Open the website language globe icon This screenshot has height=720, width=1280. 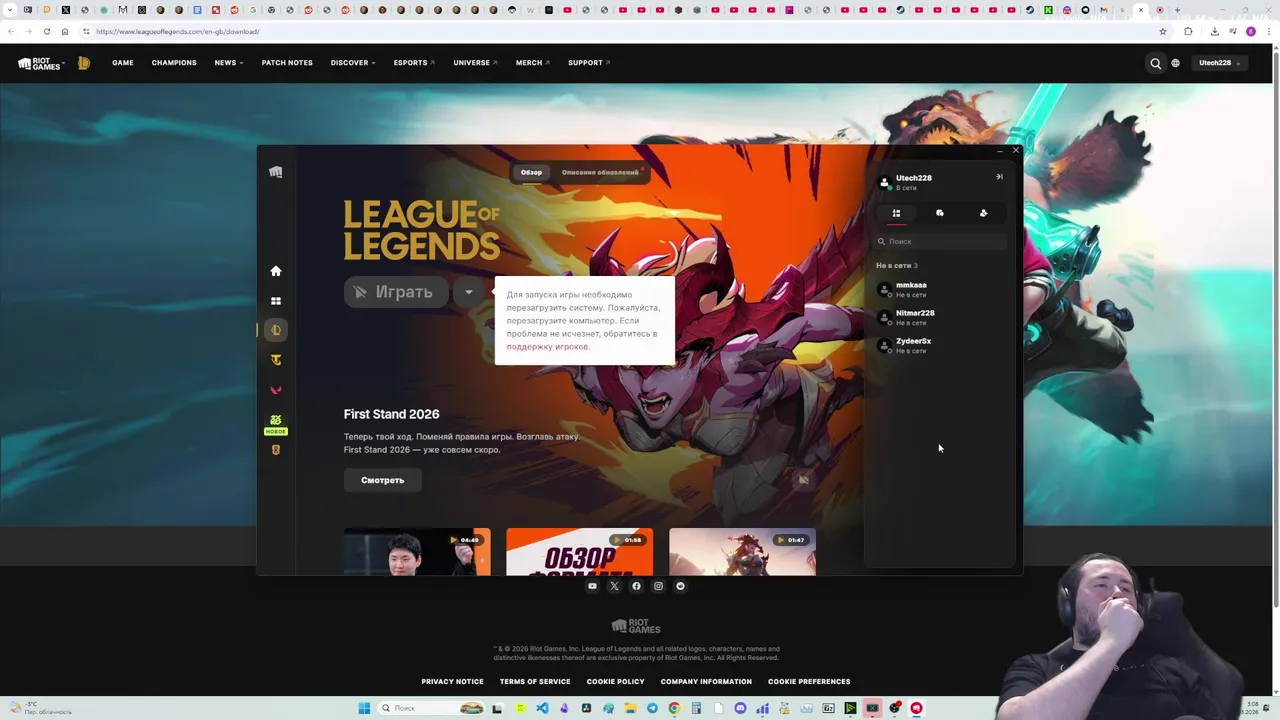tap(1176, 63)
